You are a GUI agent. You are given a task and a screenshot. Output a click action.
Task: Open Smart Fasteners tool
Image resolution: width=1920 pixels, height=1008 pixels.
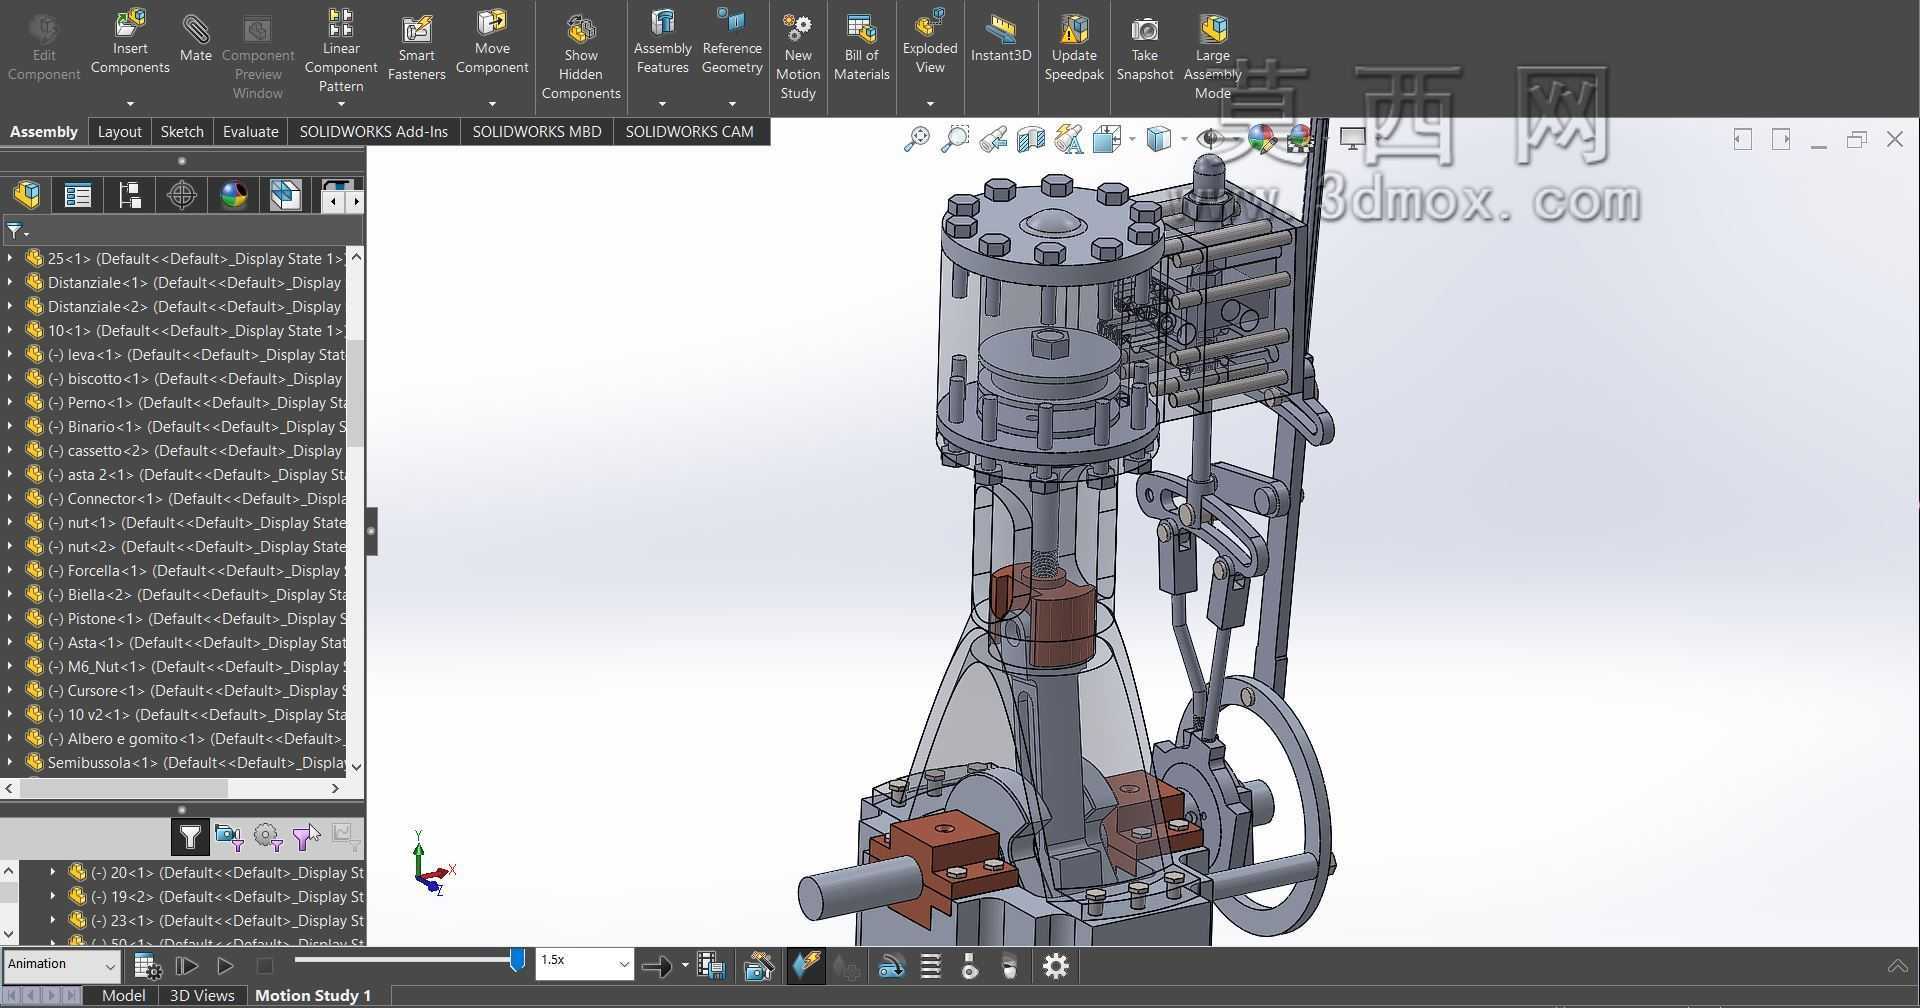(x=416, y=49)
